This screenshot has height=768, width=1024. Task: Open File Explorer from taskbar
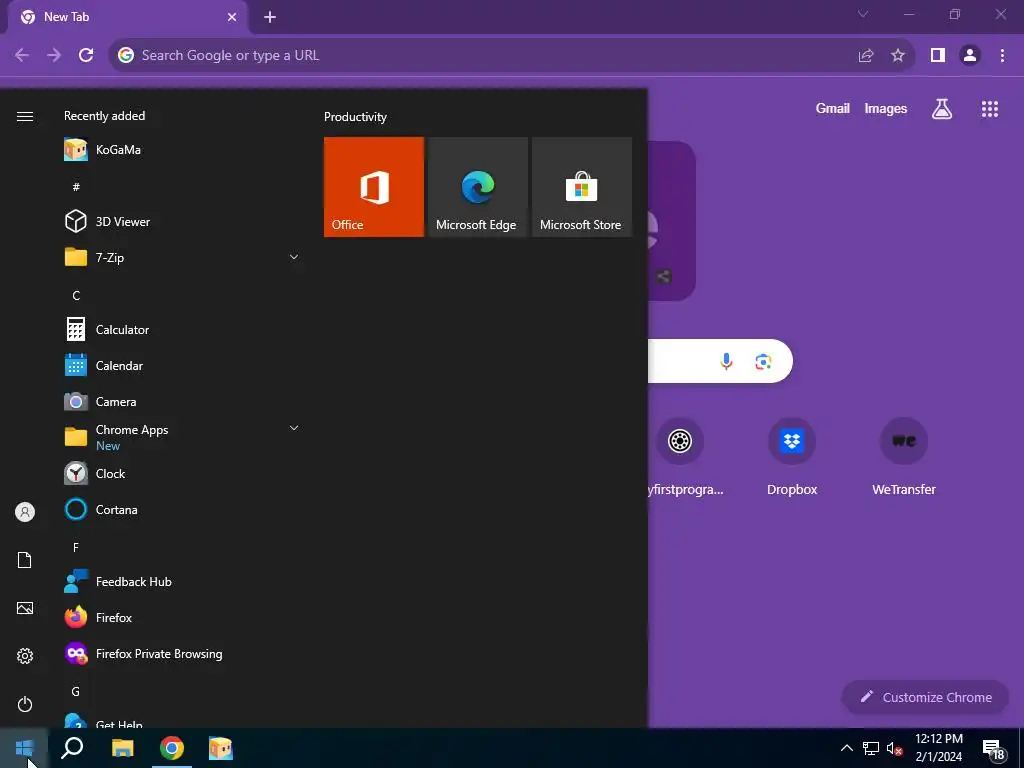[x=122, y=748]
